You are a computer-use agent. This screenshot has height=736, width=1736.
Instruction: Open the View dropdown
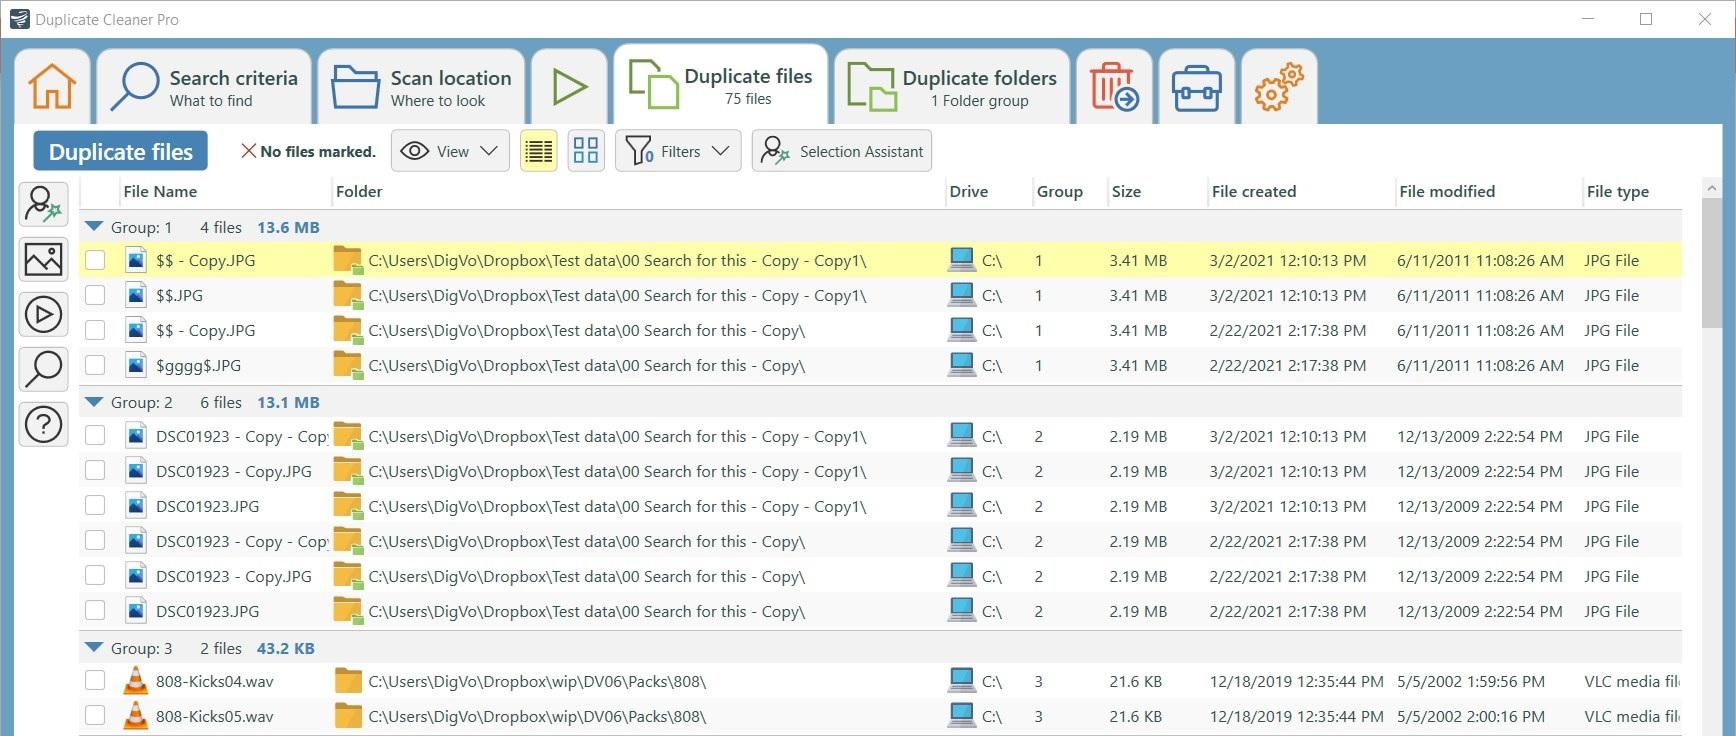click(x=450, y=151)
